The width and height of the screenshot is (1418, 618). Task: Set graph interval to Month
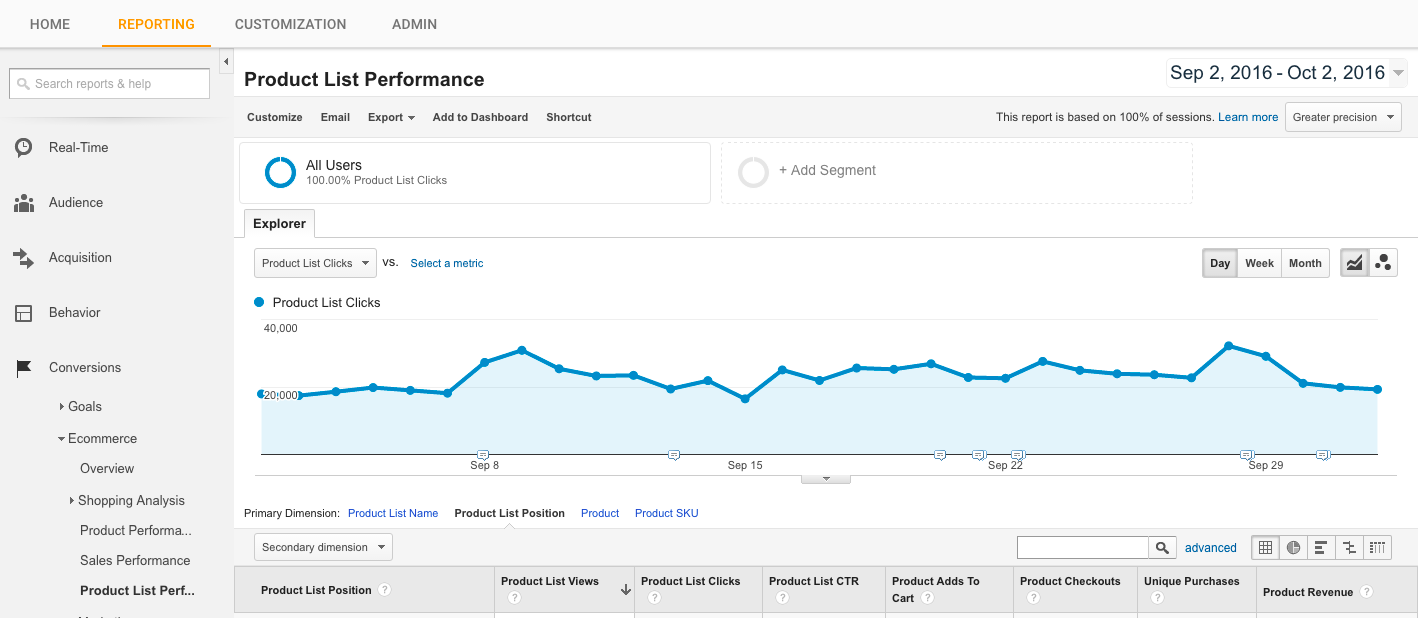pos(1305,263)
